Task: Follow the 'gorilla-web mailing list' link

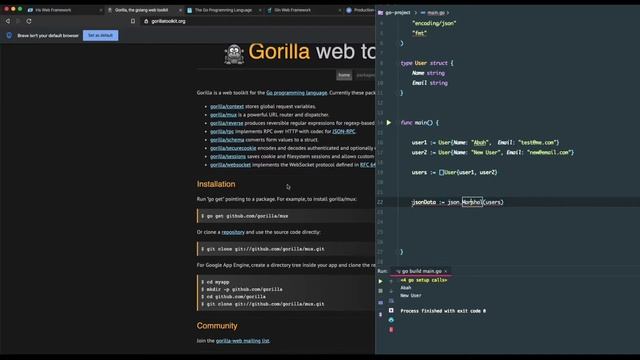Action: 242,341
